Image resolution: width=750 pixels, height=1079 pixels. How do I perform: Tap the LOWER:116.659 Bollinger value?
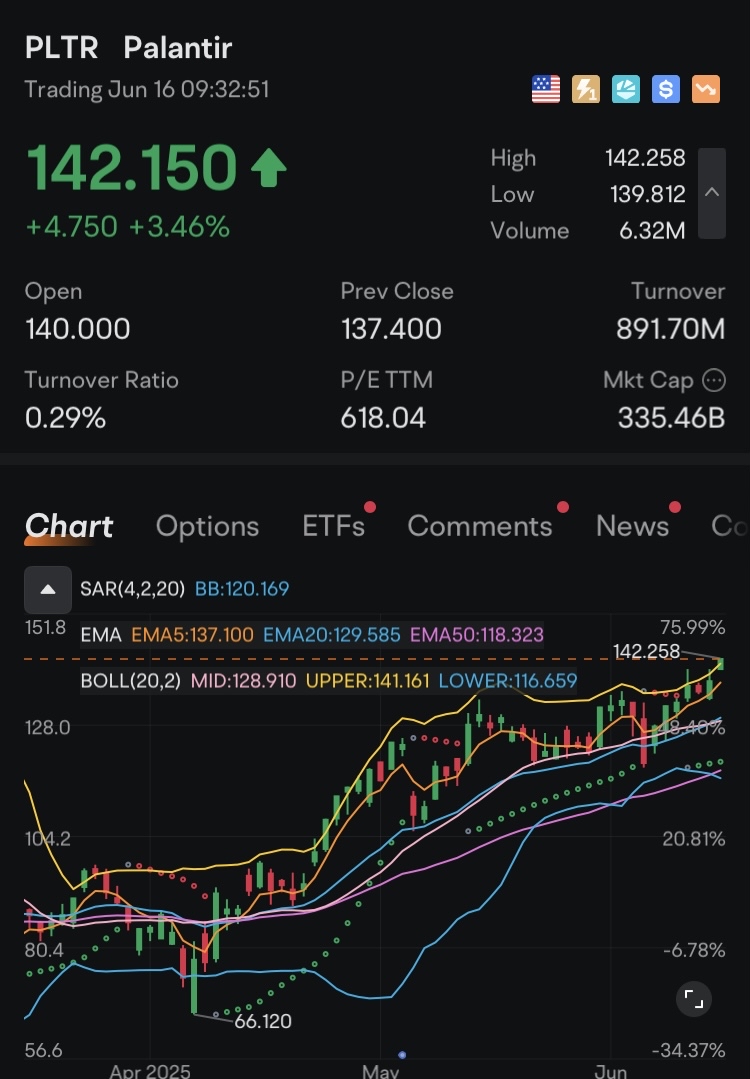pos(508,681)
